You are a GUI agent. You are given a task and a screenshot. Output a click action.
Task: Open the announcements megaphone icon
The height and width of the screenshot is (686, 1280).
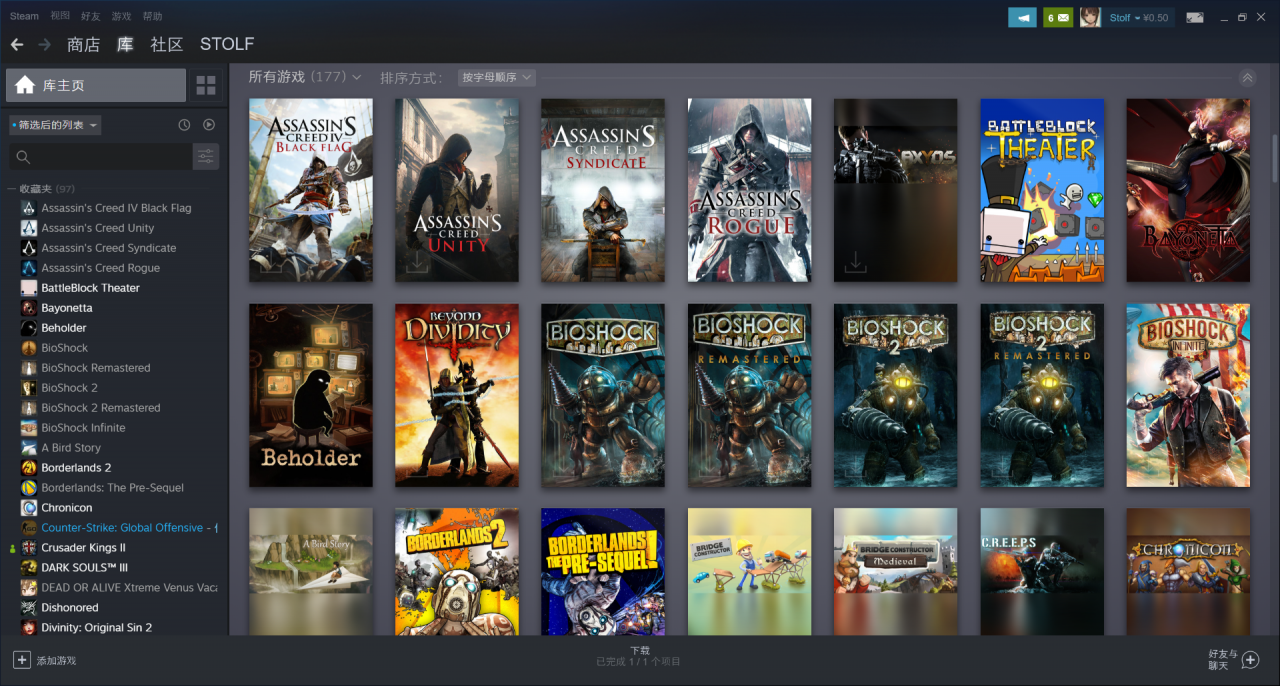(1022, 17)
